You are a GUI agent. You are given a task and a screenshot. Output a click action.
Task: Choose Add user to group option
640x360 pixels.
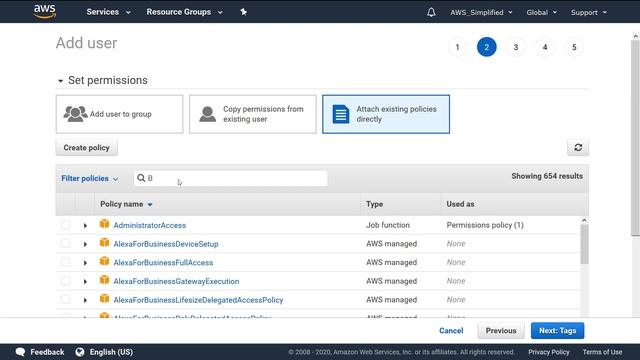click(119, 114)
